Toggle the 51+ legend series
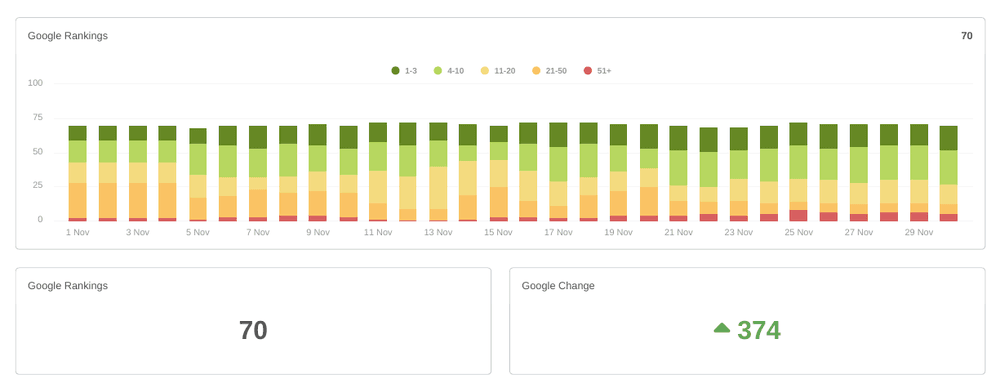 click(598, 71)
